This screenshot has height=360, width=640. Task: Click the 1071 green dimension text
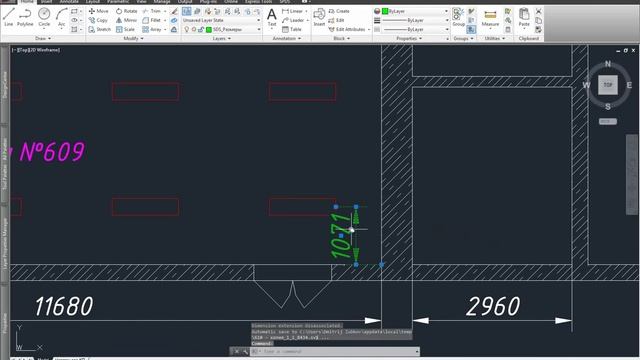pos(341,236)
